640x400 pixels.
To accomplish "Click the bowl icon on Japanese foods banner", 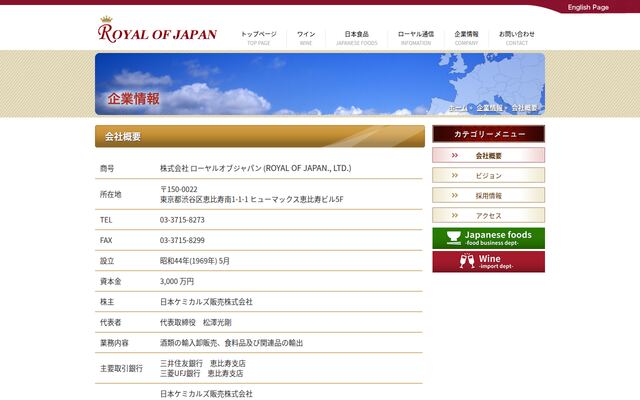I will (x=453, y=238).
